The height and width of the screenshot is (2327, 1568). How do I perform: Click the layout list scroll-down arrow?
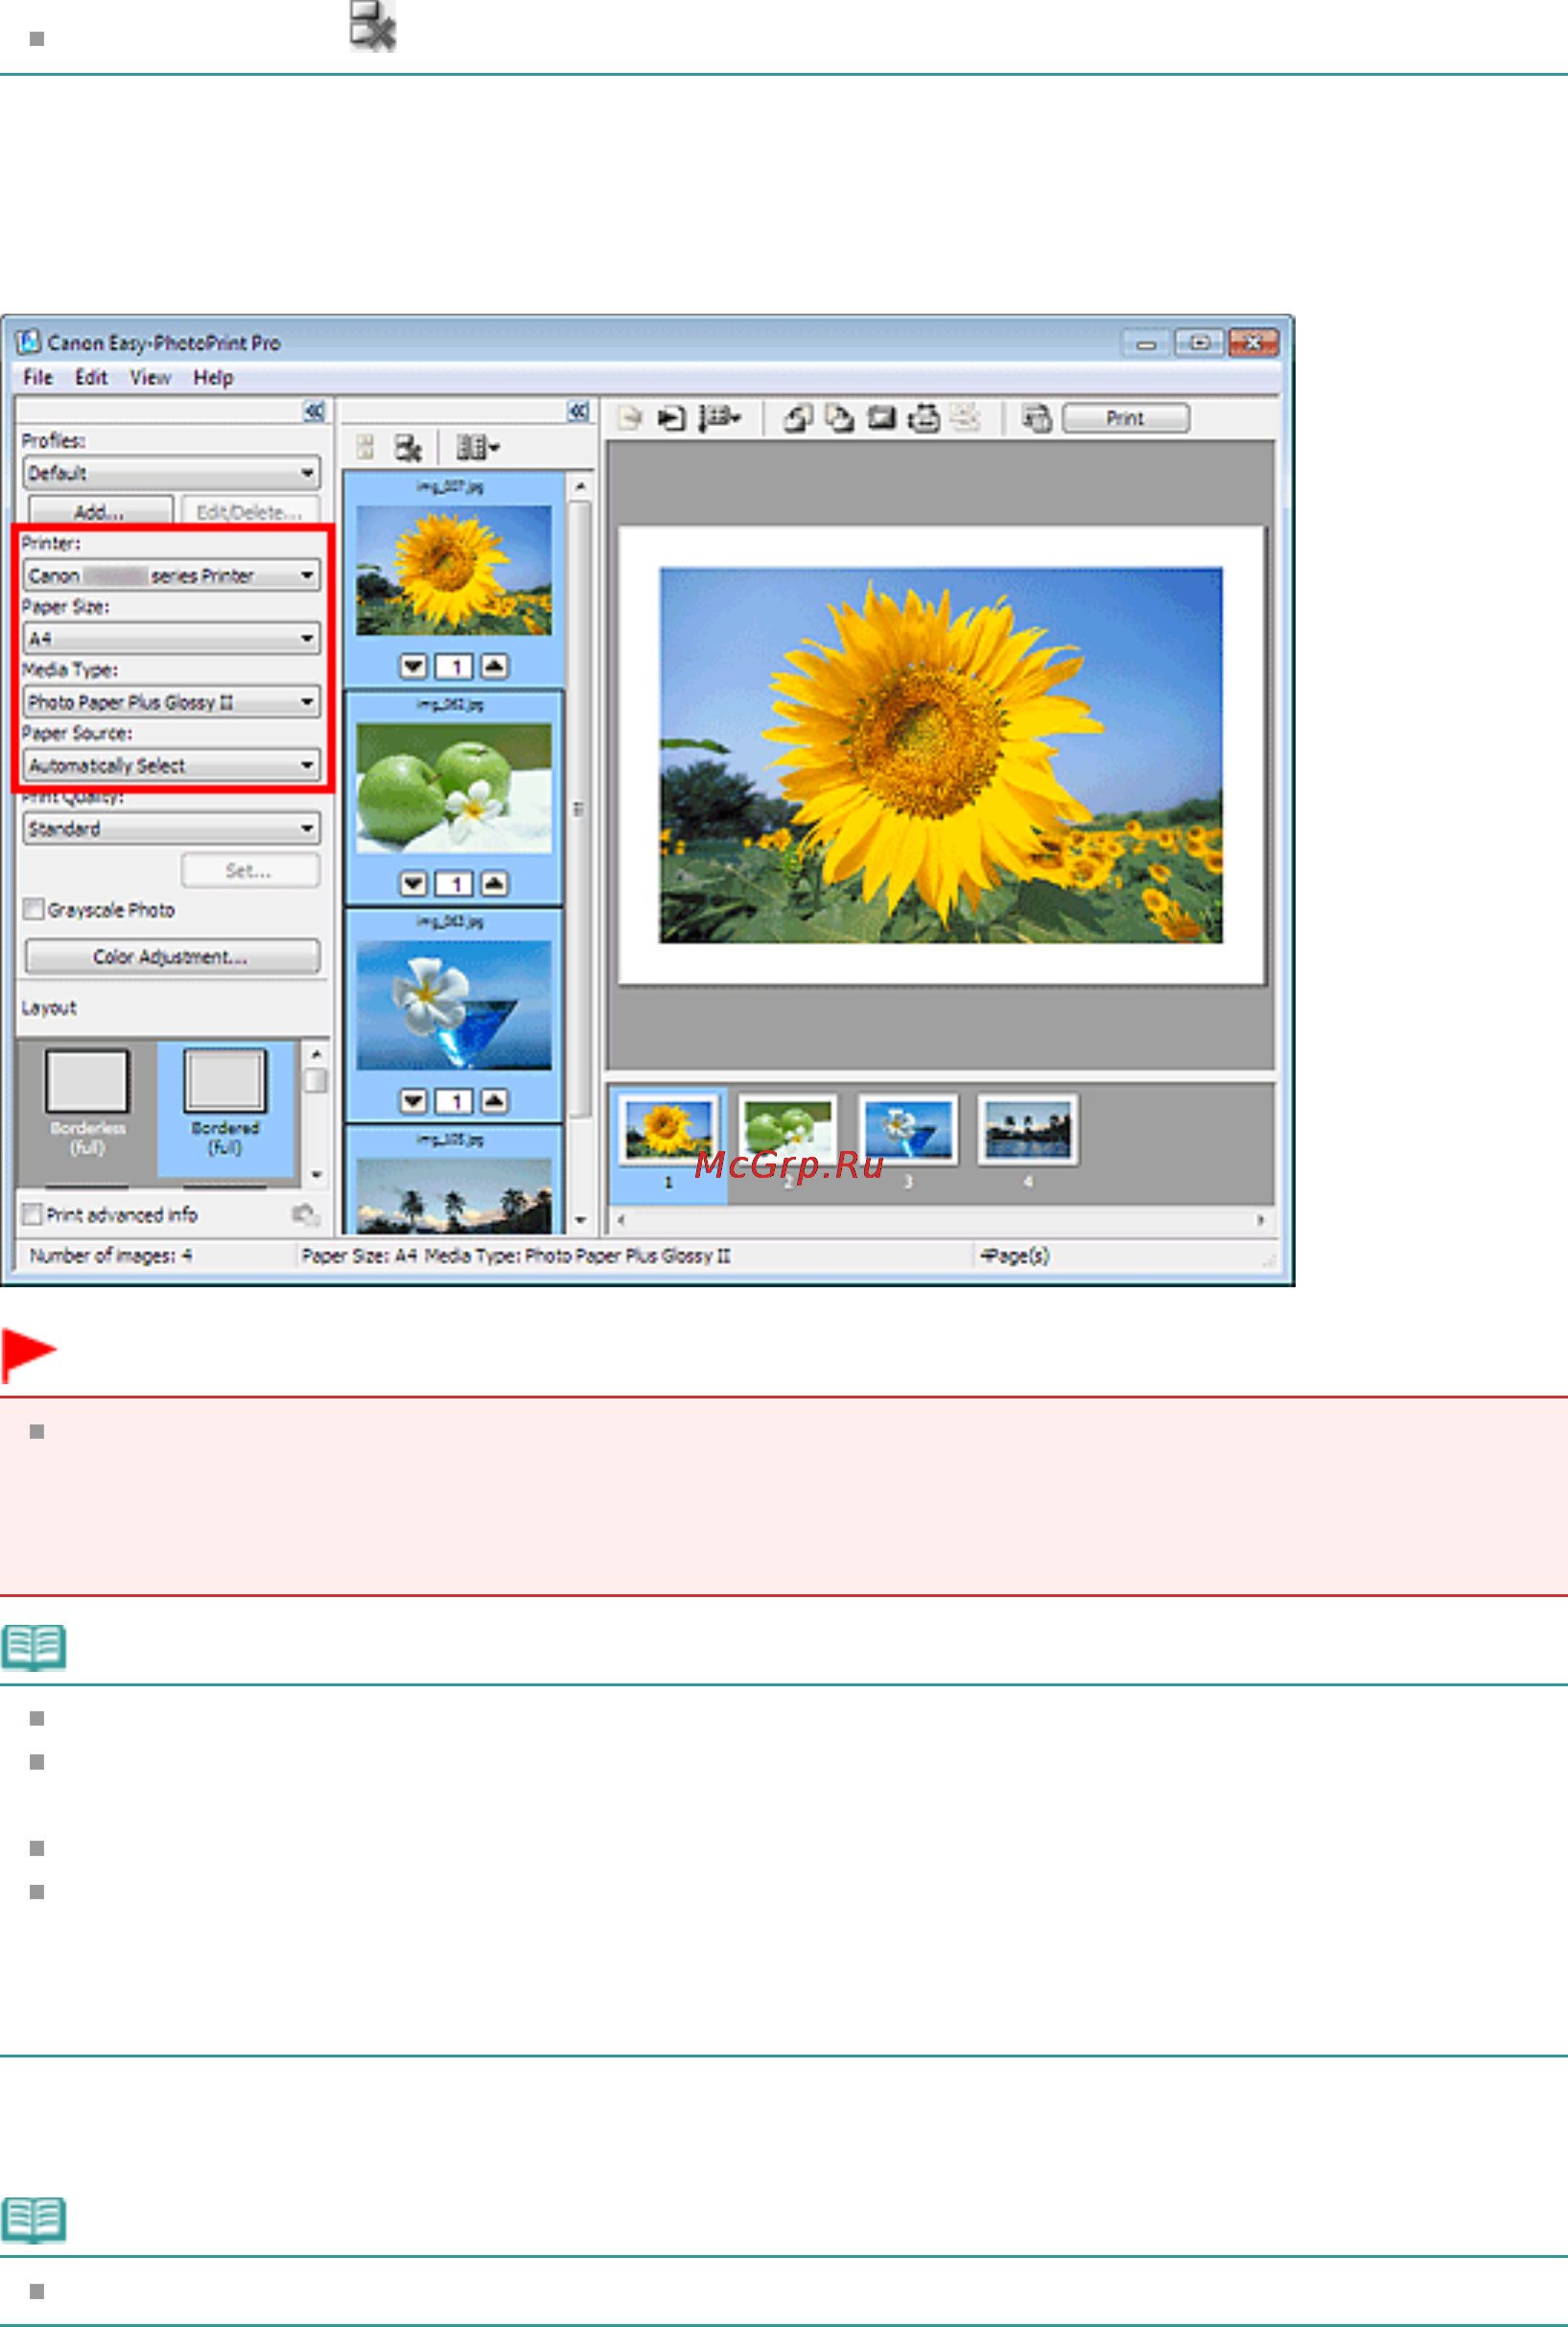click(315, 1174)
